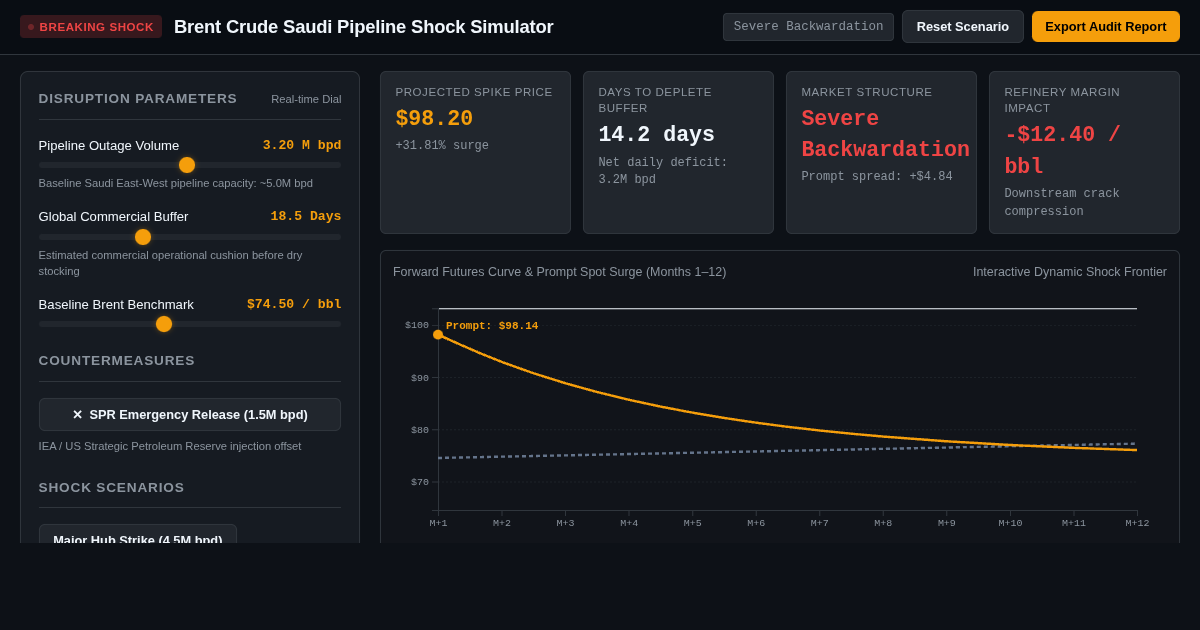Image resolution: width=1200 pixels, height=630 pixels.
Task: Click the Baseline Saudi East-West pipeline capacity note
Action: (x=176, y=183)
